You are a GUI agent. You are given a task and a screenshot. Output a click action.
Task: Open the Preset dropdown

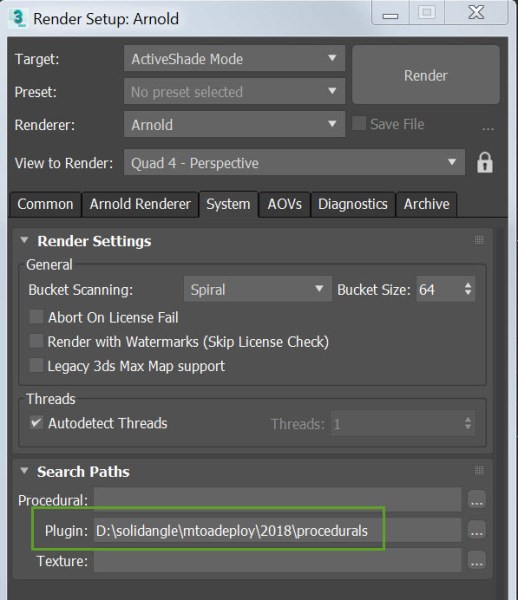234,91
